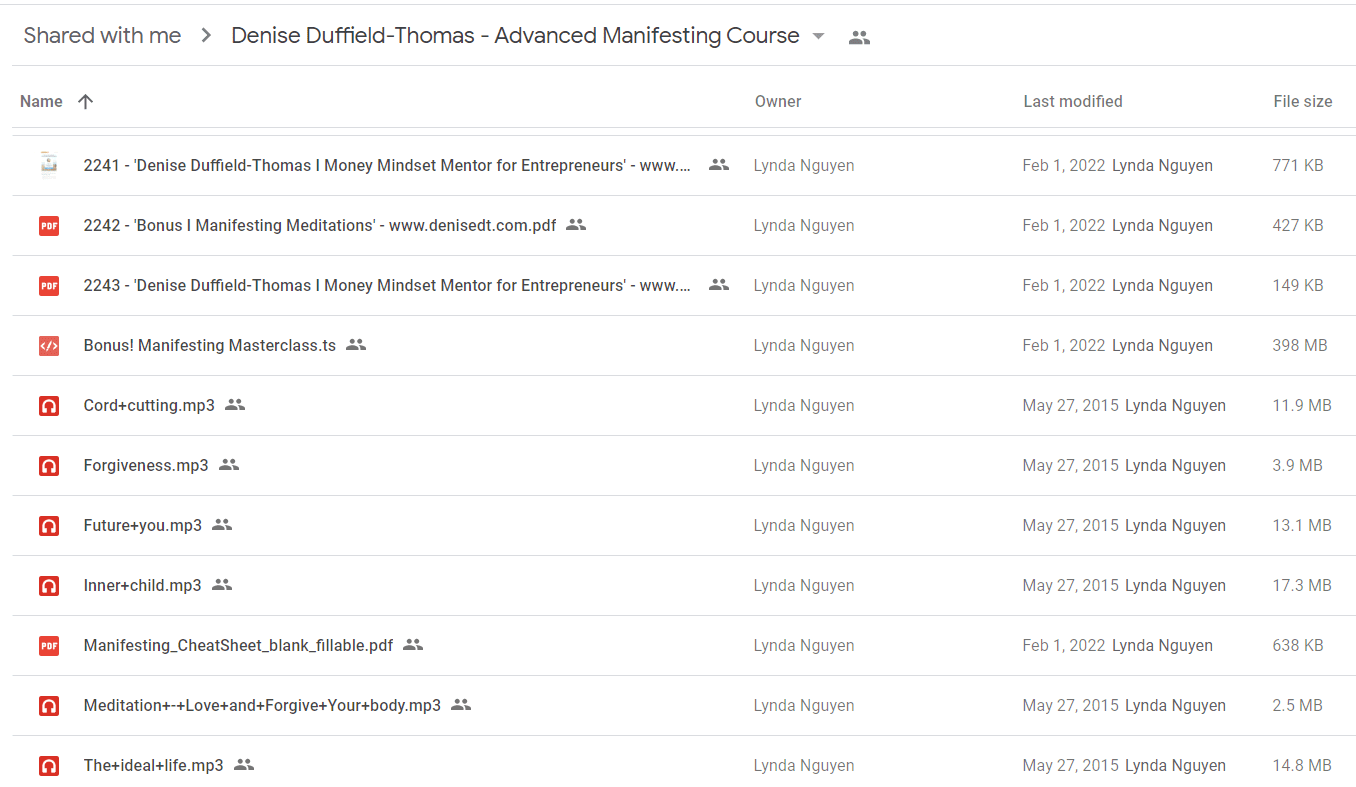Select the Cord+cutting.mp3 file name
This screenshot has width=1356, height=787.
click(149, 405)
